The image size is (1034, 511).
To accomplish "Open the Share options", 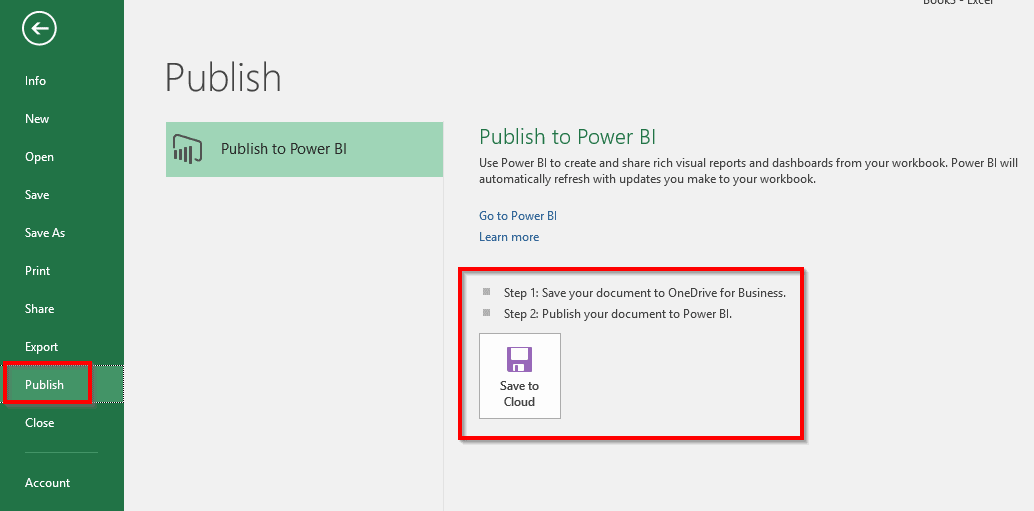I will [x=40, y=309].
